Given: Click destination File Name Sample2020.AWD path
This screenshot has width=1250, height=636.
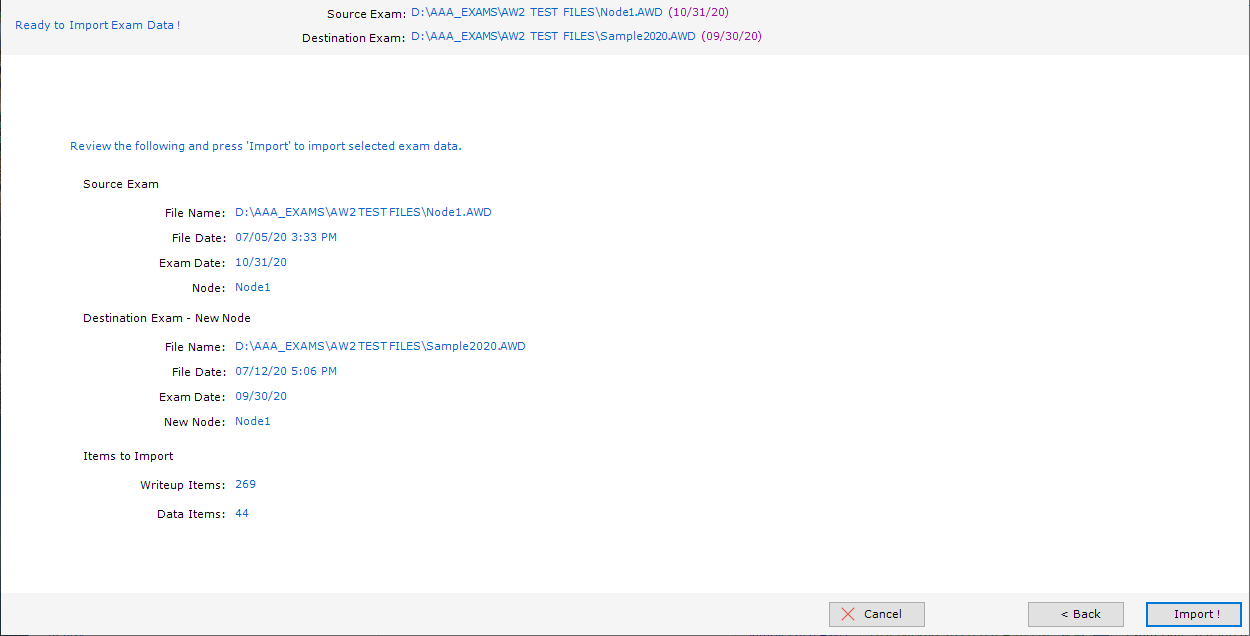Looking at the screenshot, I should (380, 347).
